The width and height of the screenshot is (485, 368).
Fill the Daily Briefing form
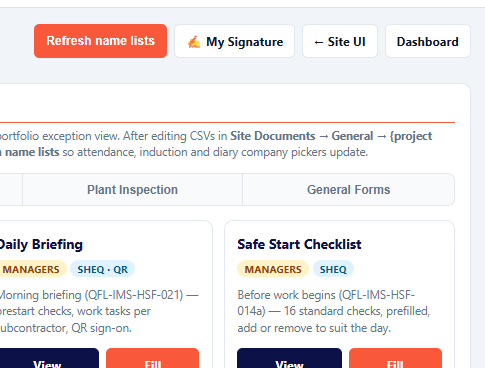(153, 359)
